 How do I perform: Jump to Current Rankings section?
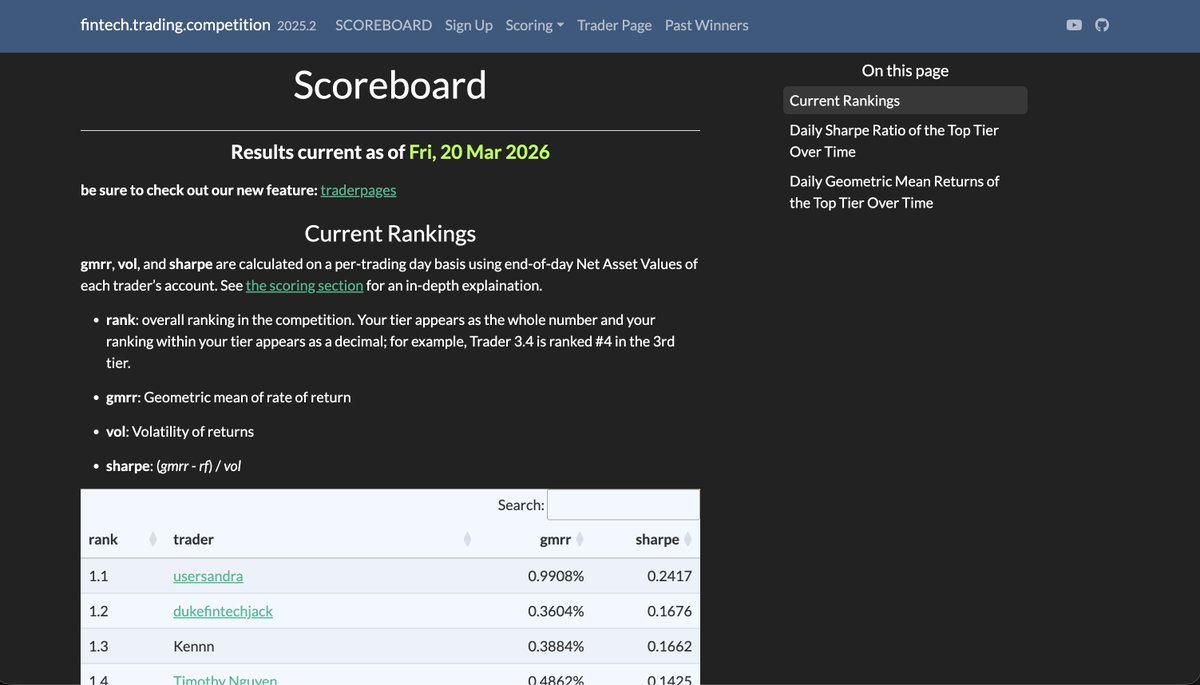(x=905, y=100)
